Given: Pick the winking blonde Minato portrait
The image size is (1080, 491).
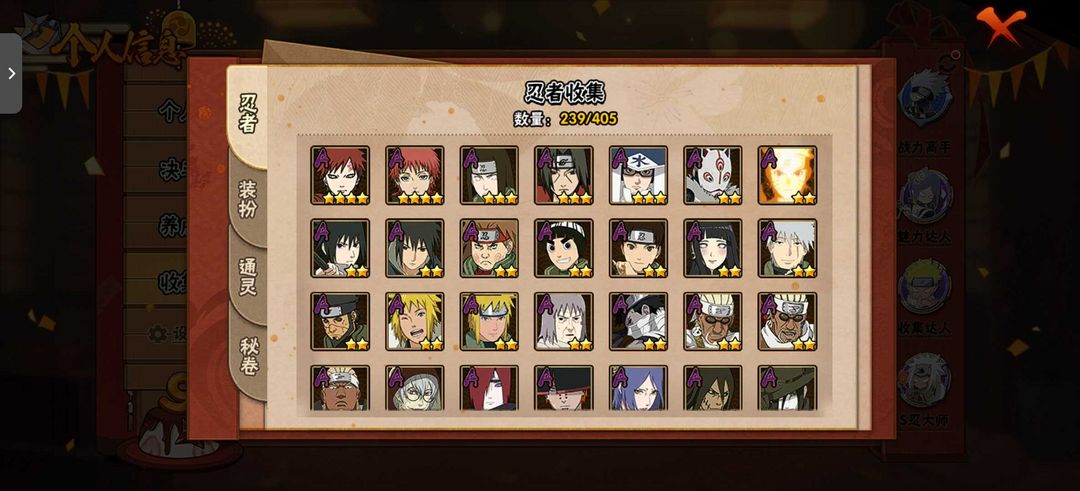Looking at the screenshot, I should (x=415, y=322).
